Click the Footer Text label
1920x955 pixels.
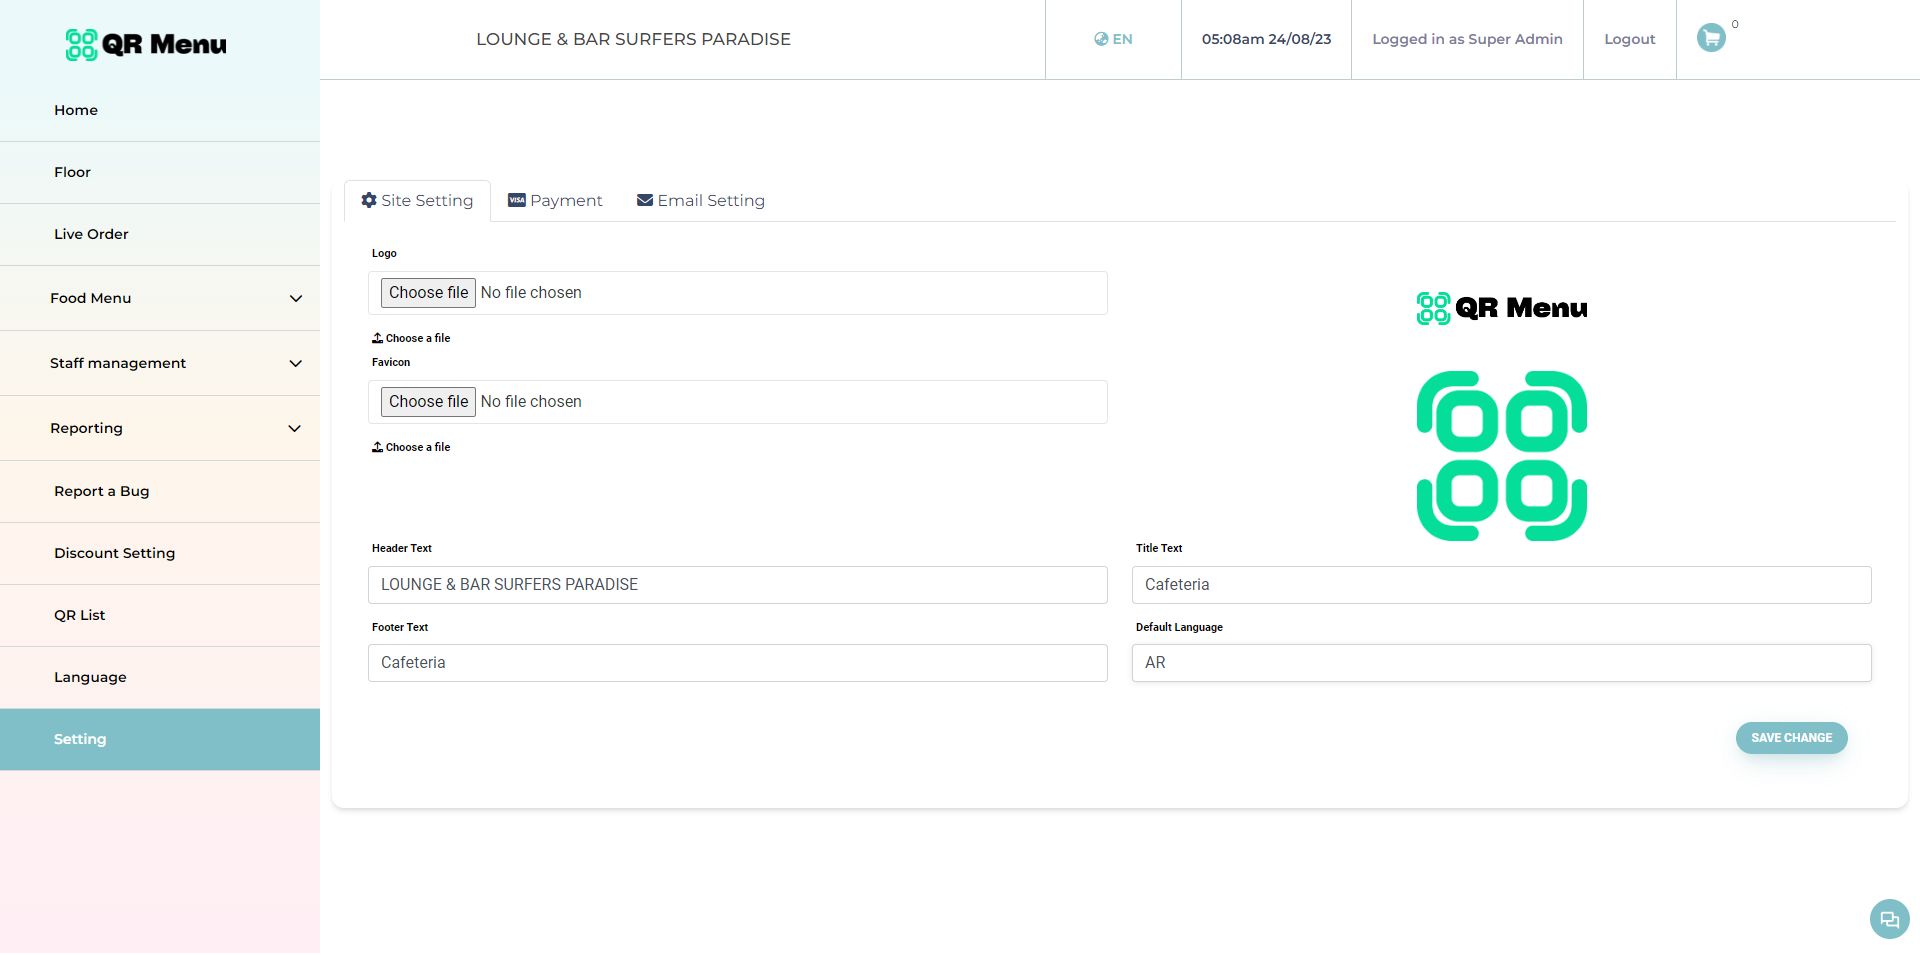pos(400,627)
